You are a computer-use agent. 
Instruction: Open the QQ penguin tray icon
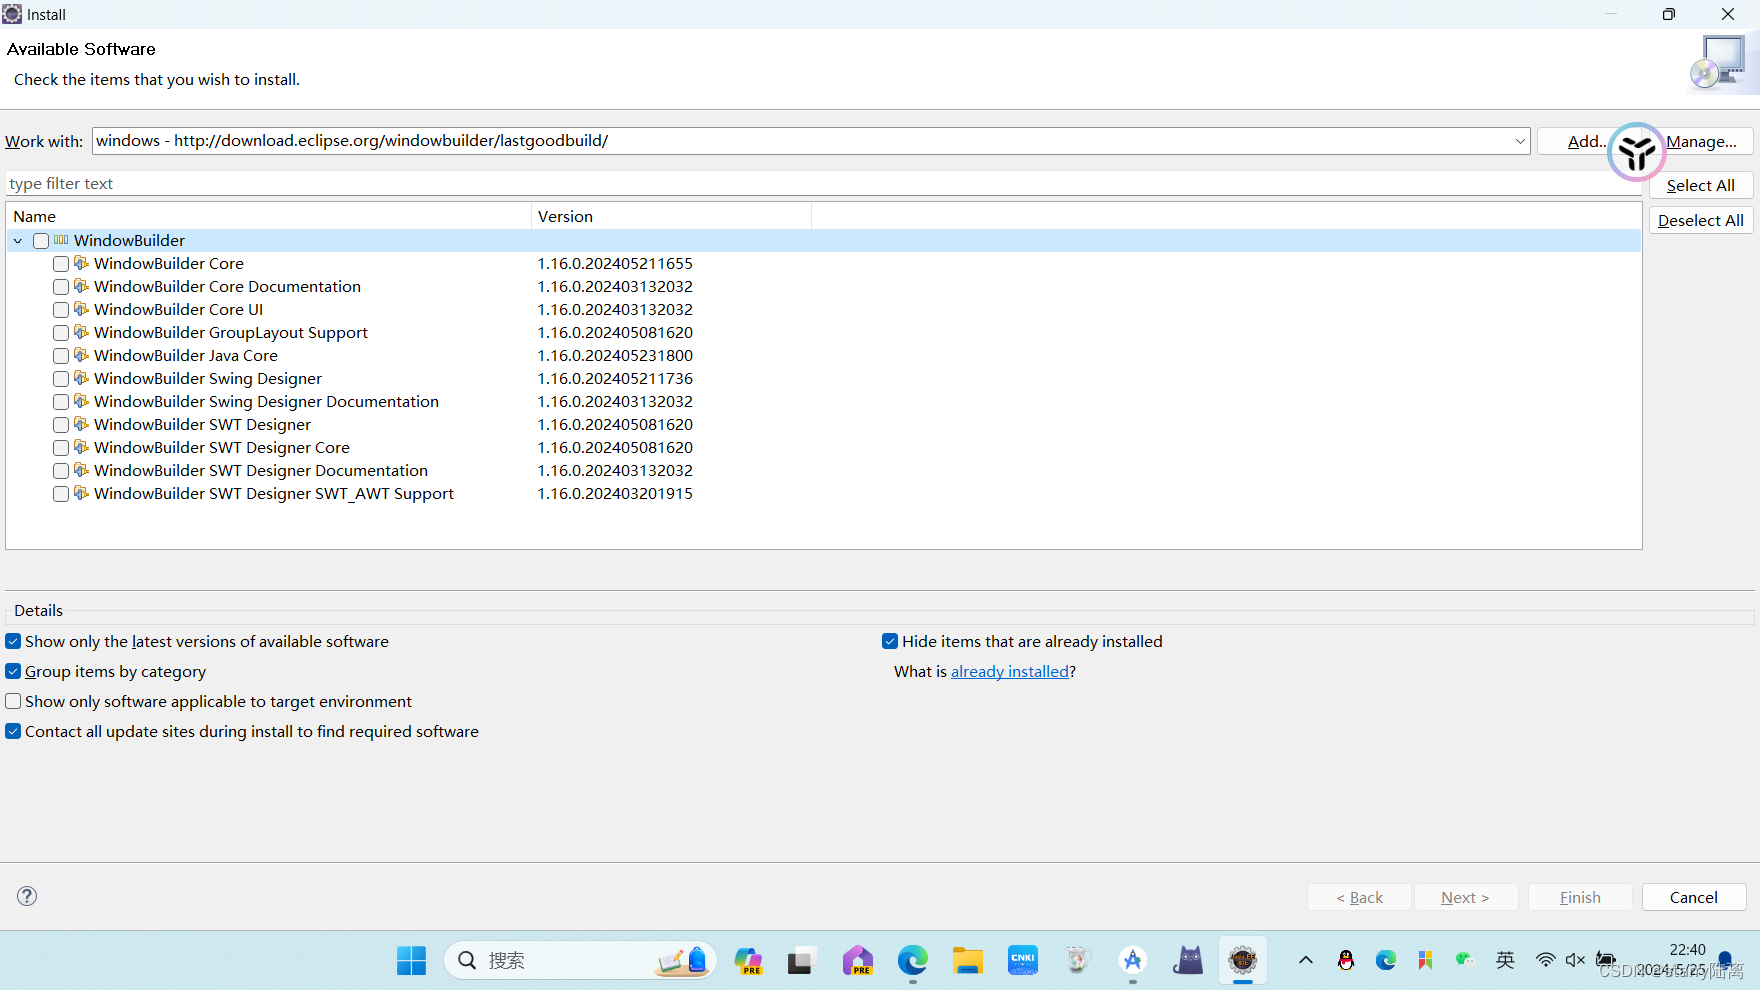click(x=1346, y=960)
